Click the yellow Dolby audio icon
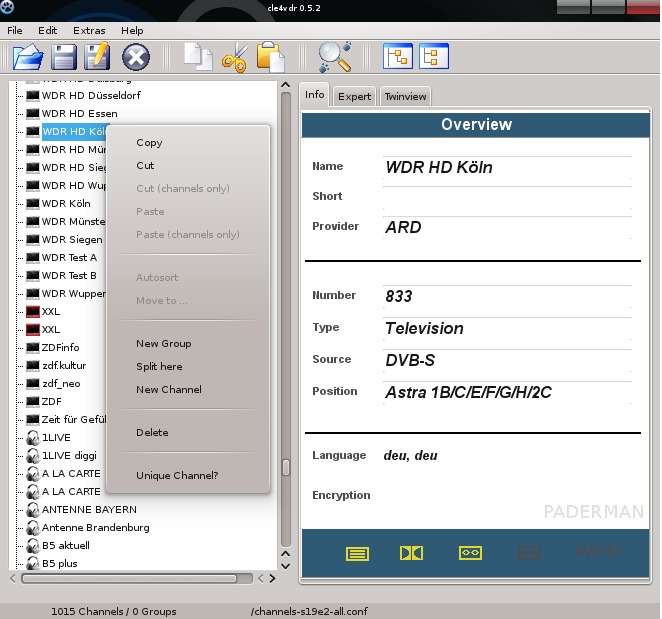The image size is (662, 619). (411, 552)
